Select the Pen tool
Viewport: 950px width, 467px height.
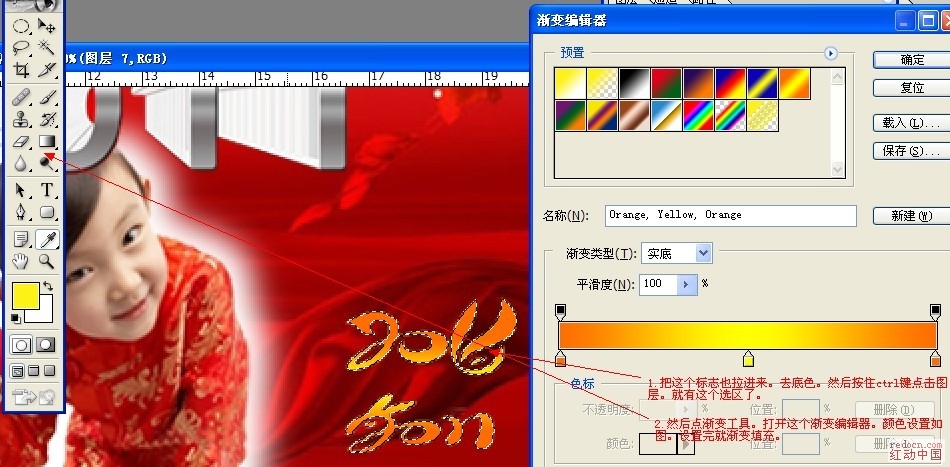[21, 212]
